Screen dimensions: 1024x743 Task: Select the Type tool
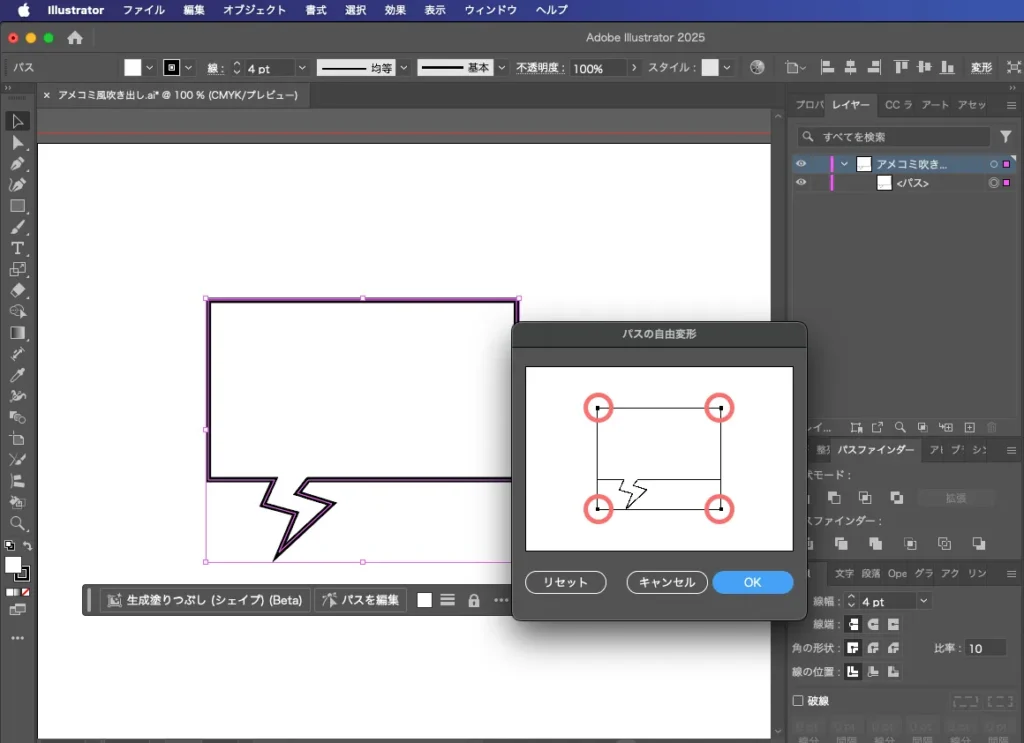point(17,248)
